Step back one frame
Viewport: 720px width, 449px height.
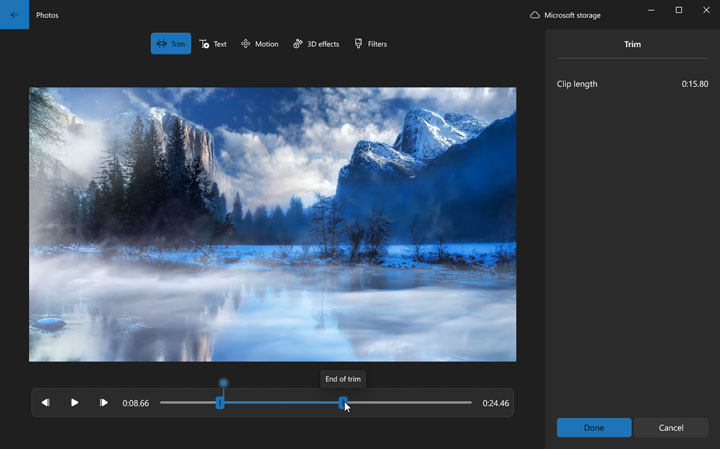click(x=46, y=403)
